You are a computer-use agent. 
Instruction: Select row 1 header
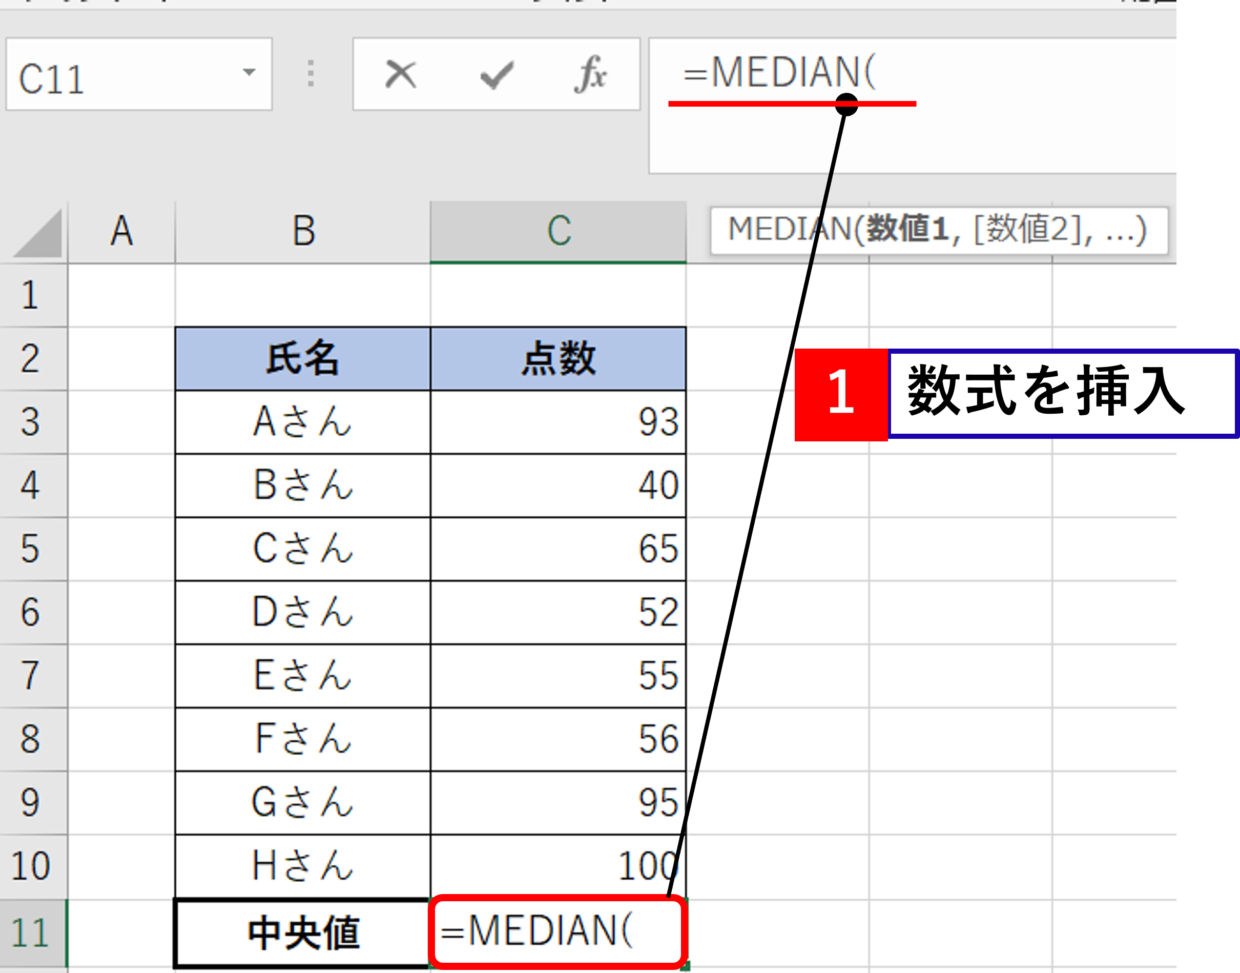[x=32, y=295]
